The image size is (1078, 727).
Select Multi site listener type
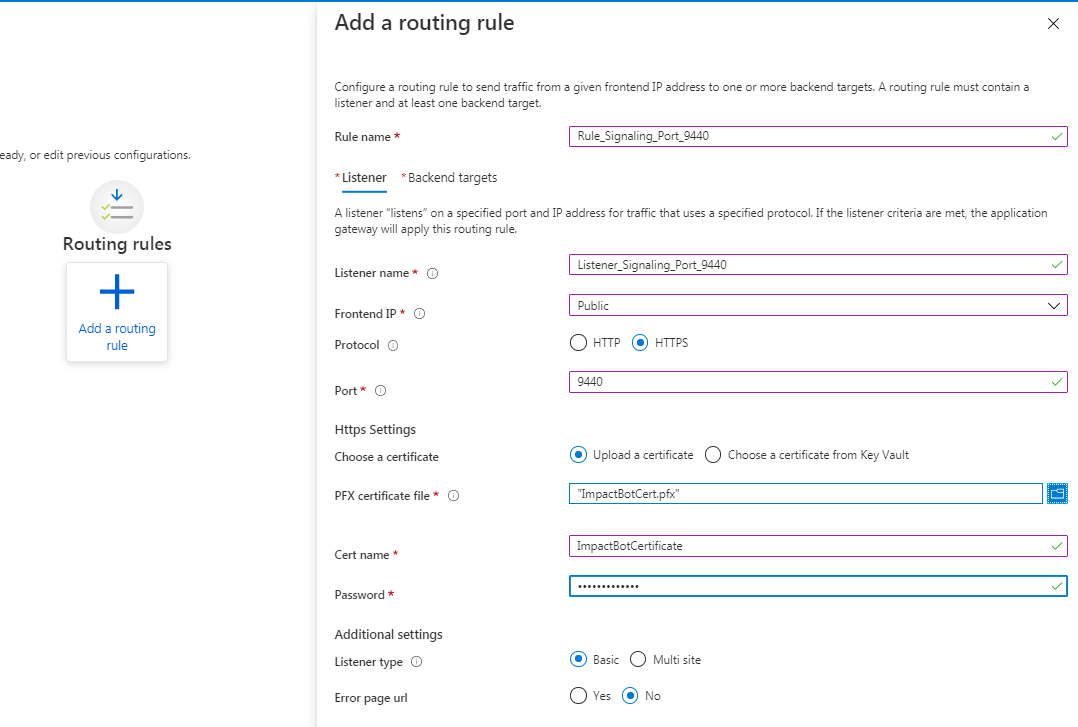pos(638,660)
